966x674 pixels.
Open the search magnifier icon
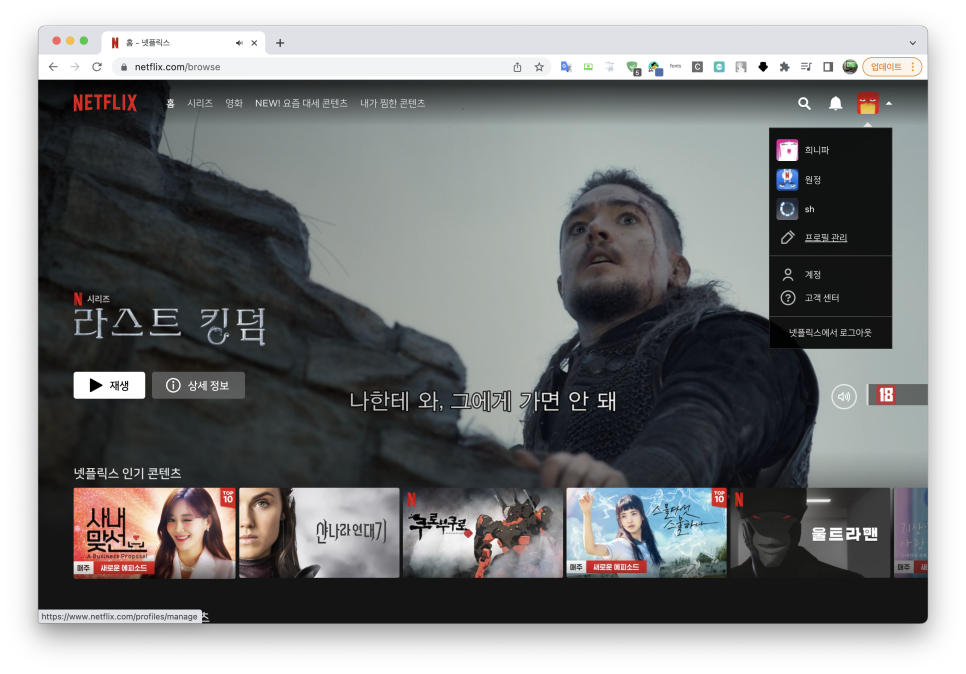(x=804, y=104)
